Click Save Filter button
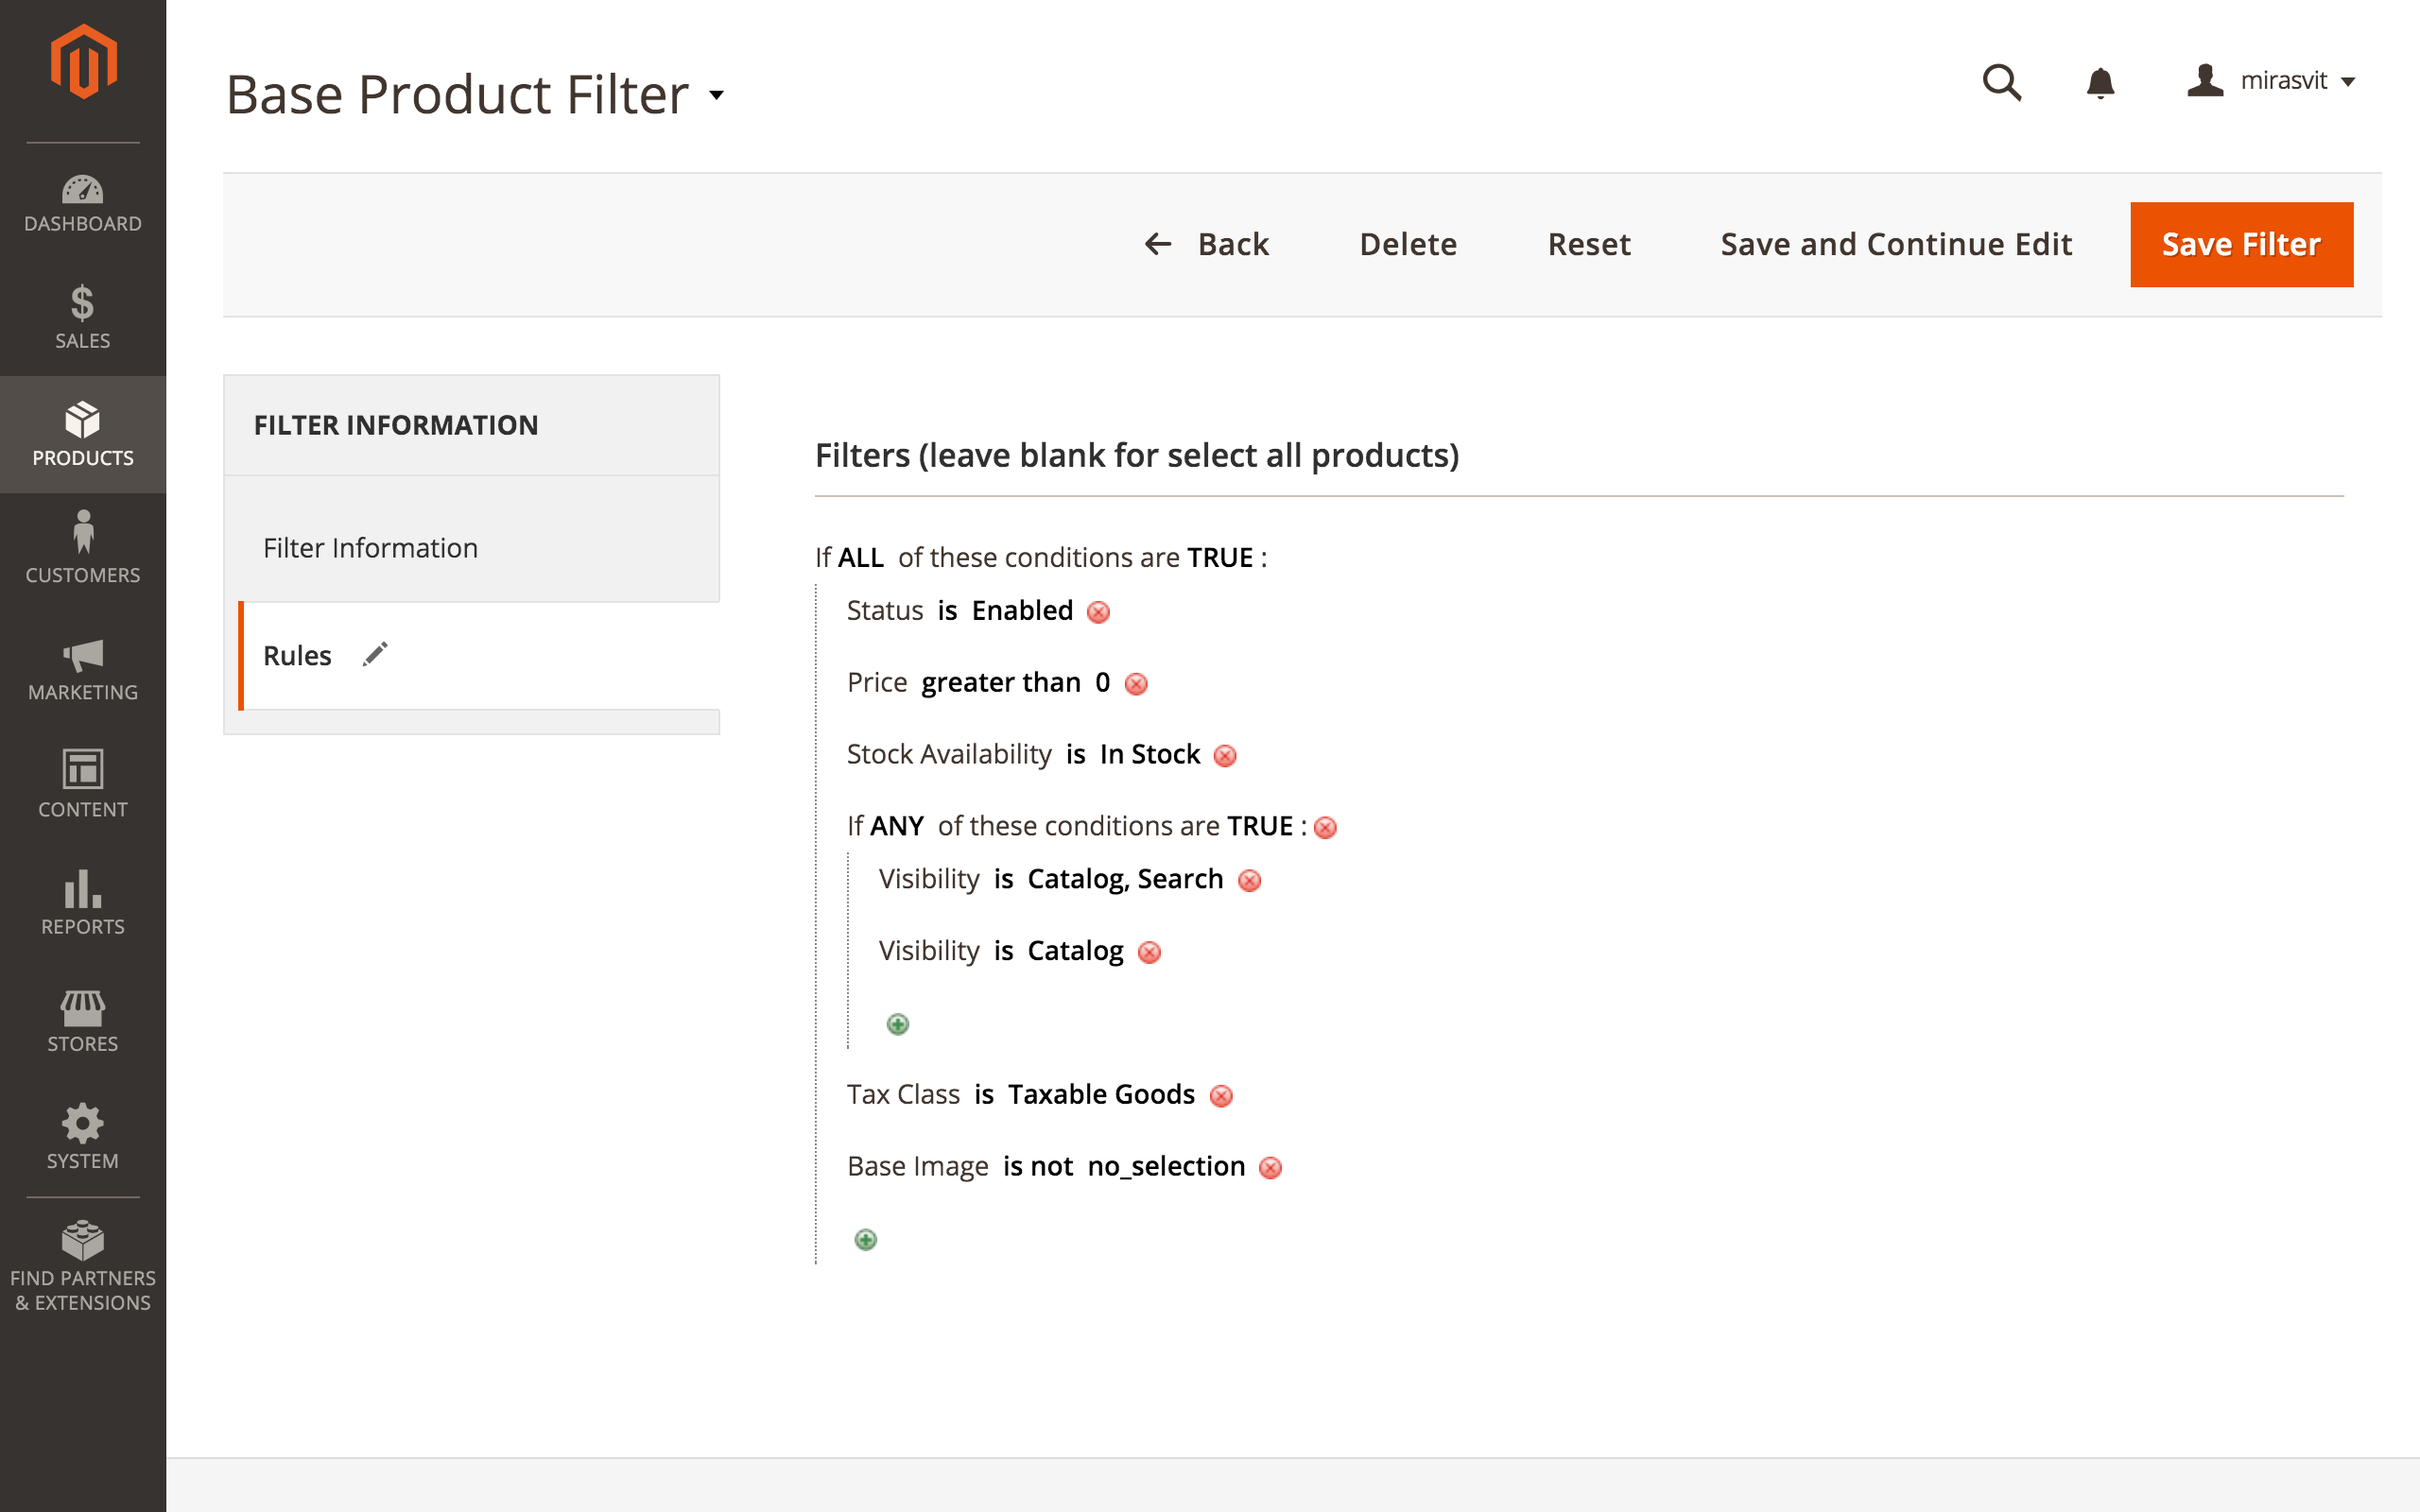The image size is (2420, 1512). 2242,244
